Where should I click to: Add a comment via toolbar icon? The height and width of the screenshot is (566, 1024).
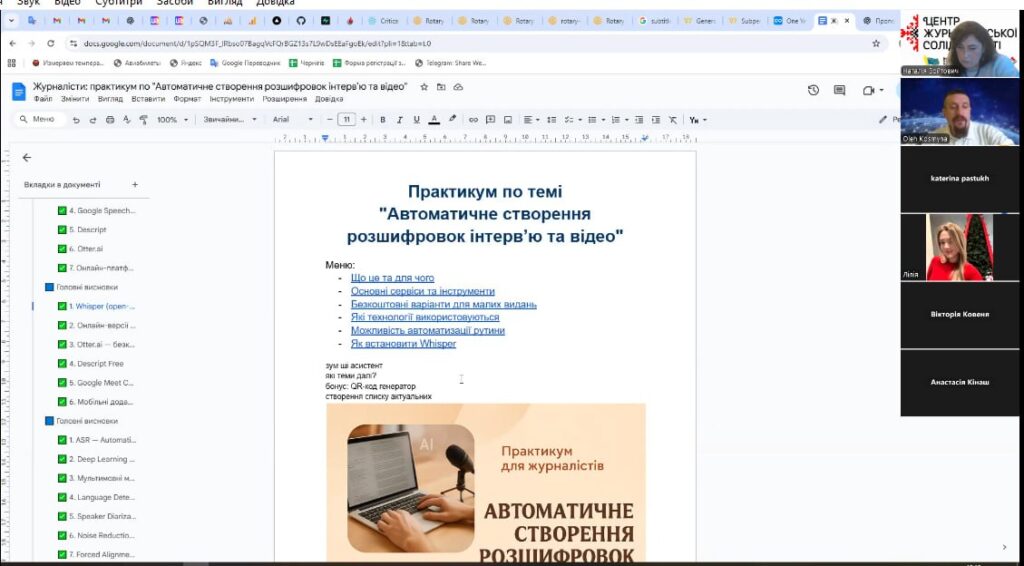click(490, 120)
